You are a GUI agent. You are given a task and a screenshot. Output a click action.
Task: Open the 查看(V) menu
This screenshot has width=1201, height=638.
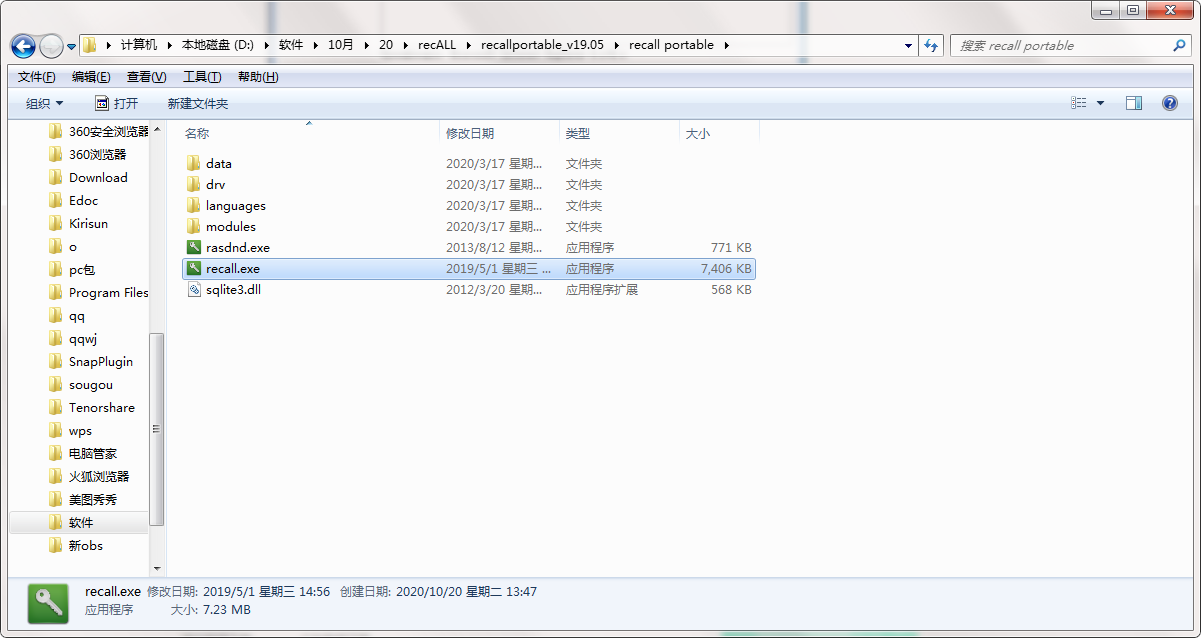146,77
